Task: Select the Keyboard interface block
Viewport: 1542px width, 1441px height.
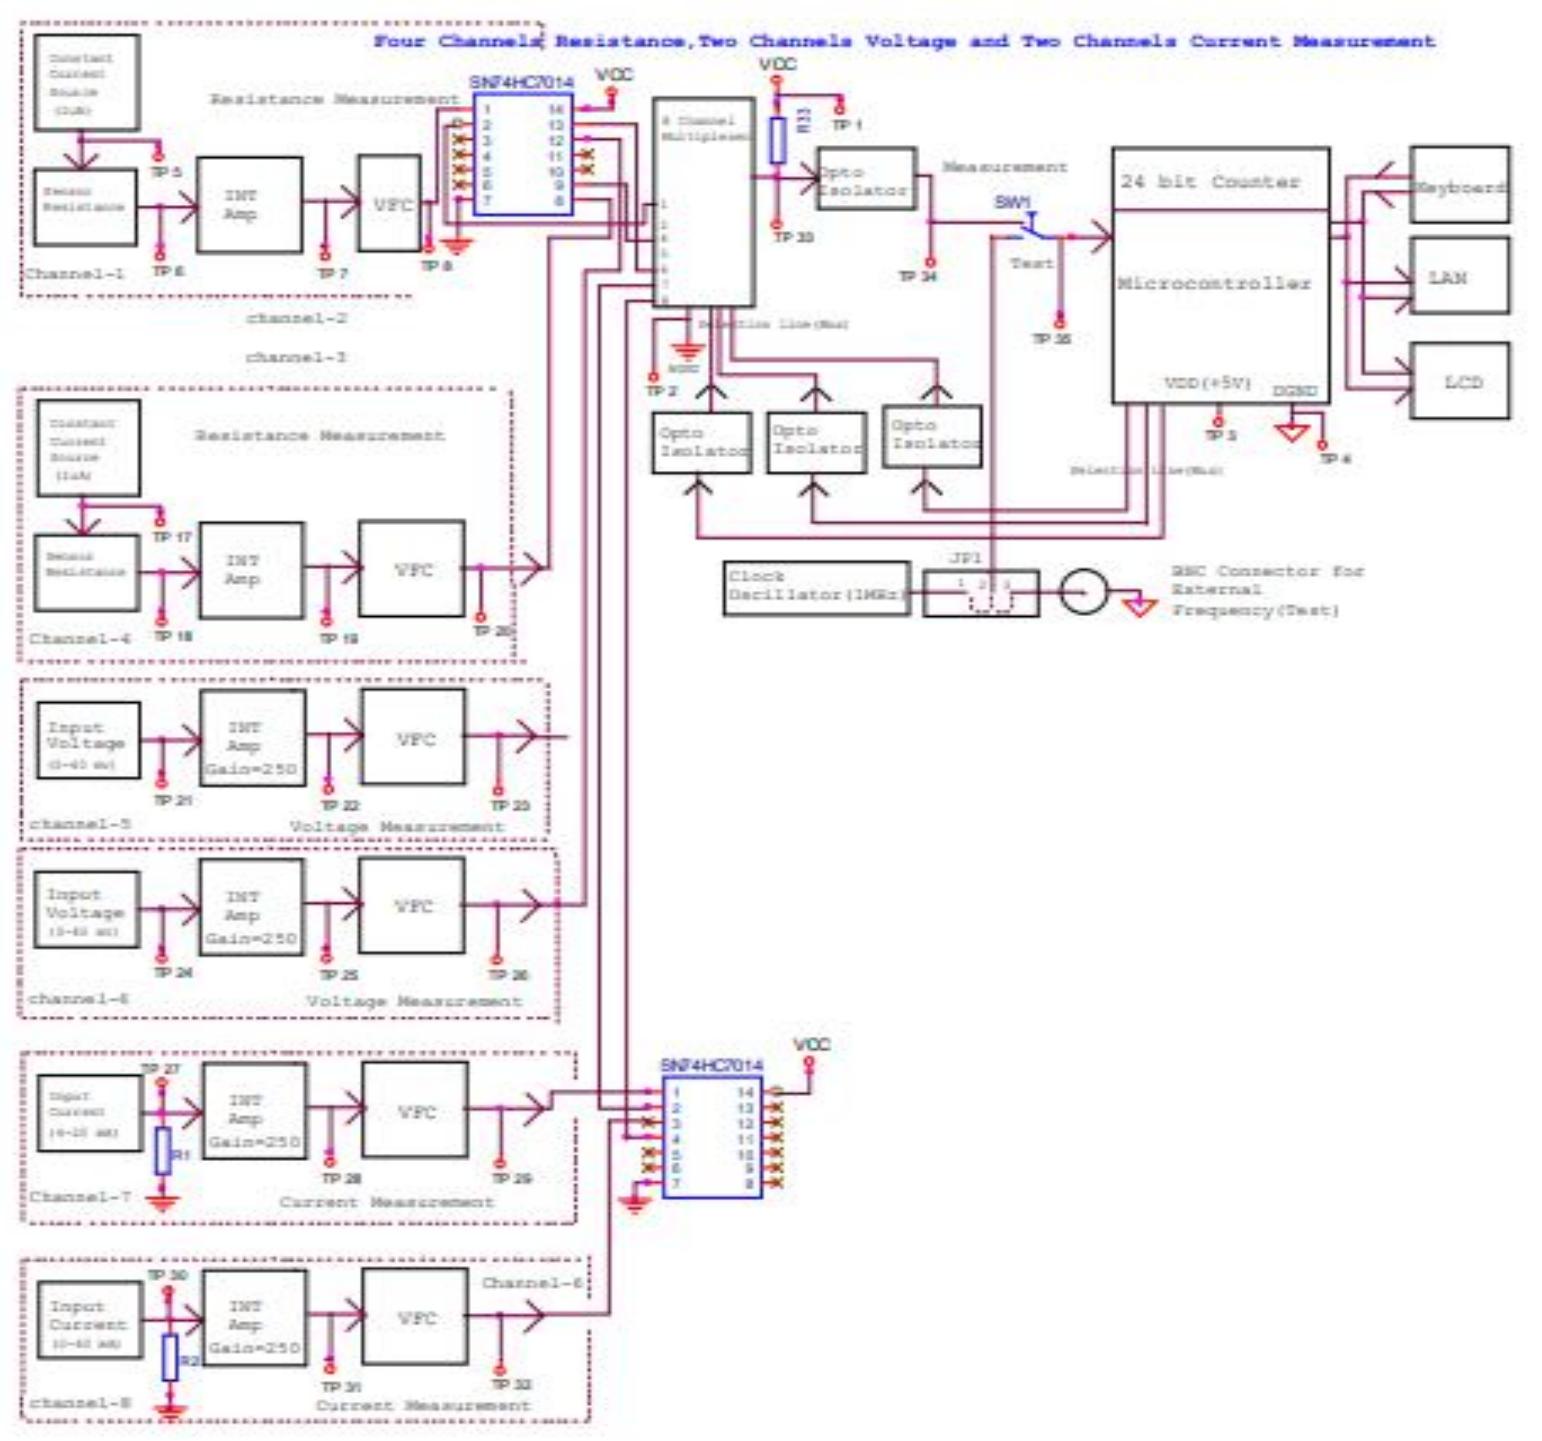Action: [1460, 185]
